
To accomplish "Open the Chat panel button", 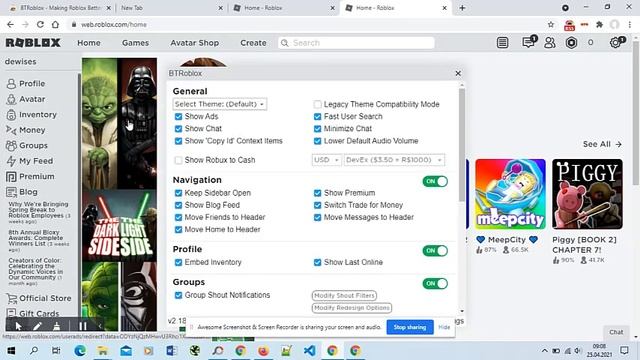I will click(x=616, y=332).
